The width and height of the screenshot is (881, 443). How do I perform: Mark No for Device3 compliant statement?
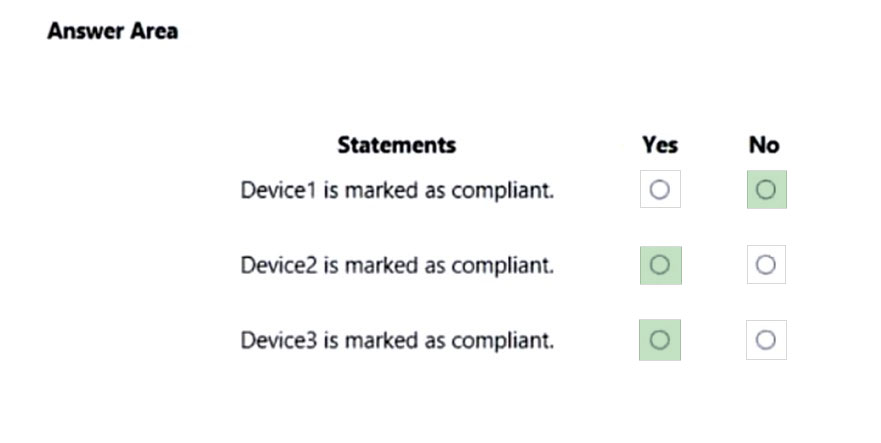[766, 340]
